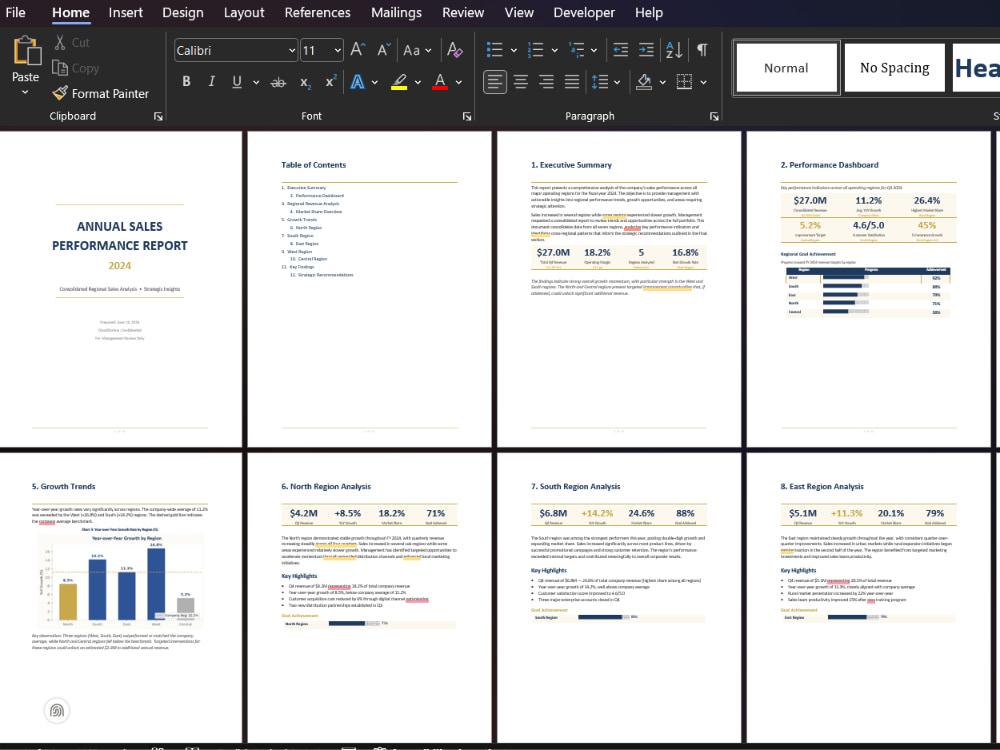The height and width of the screenshot is (750, 1000).
Task: Justify the paragraph text
Action: click(x=572, y=82)
